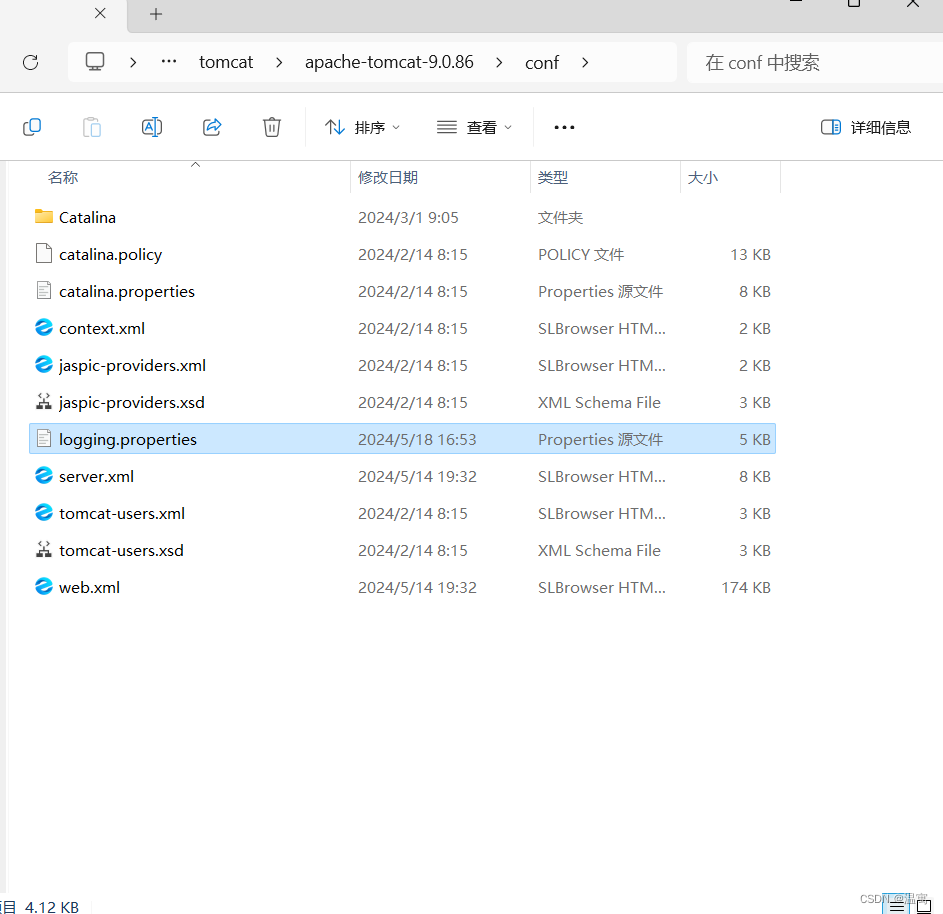
Task: Click the 174 KB size of web.xml
Action: coord(746,587)
